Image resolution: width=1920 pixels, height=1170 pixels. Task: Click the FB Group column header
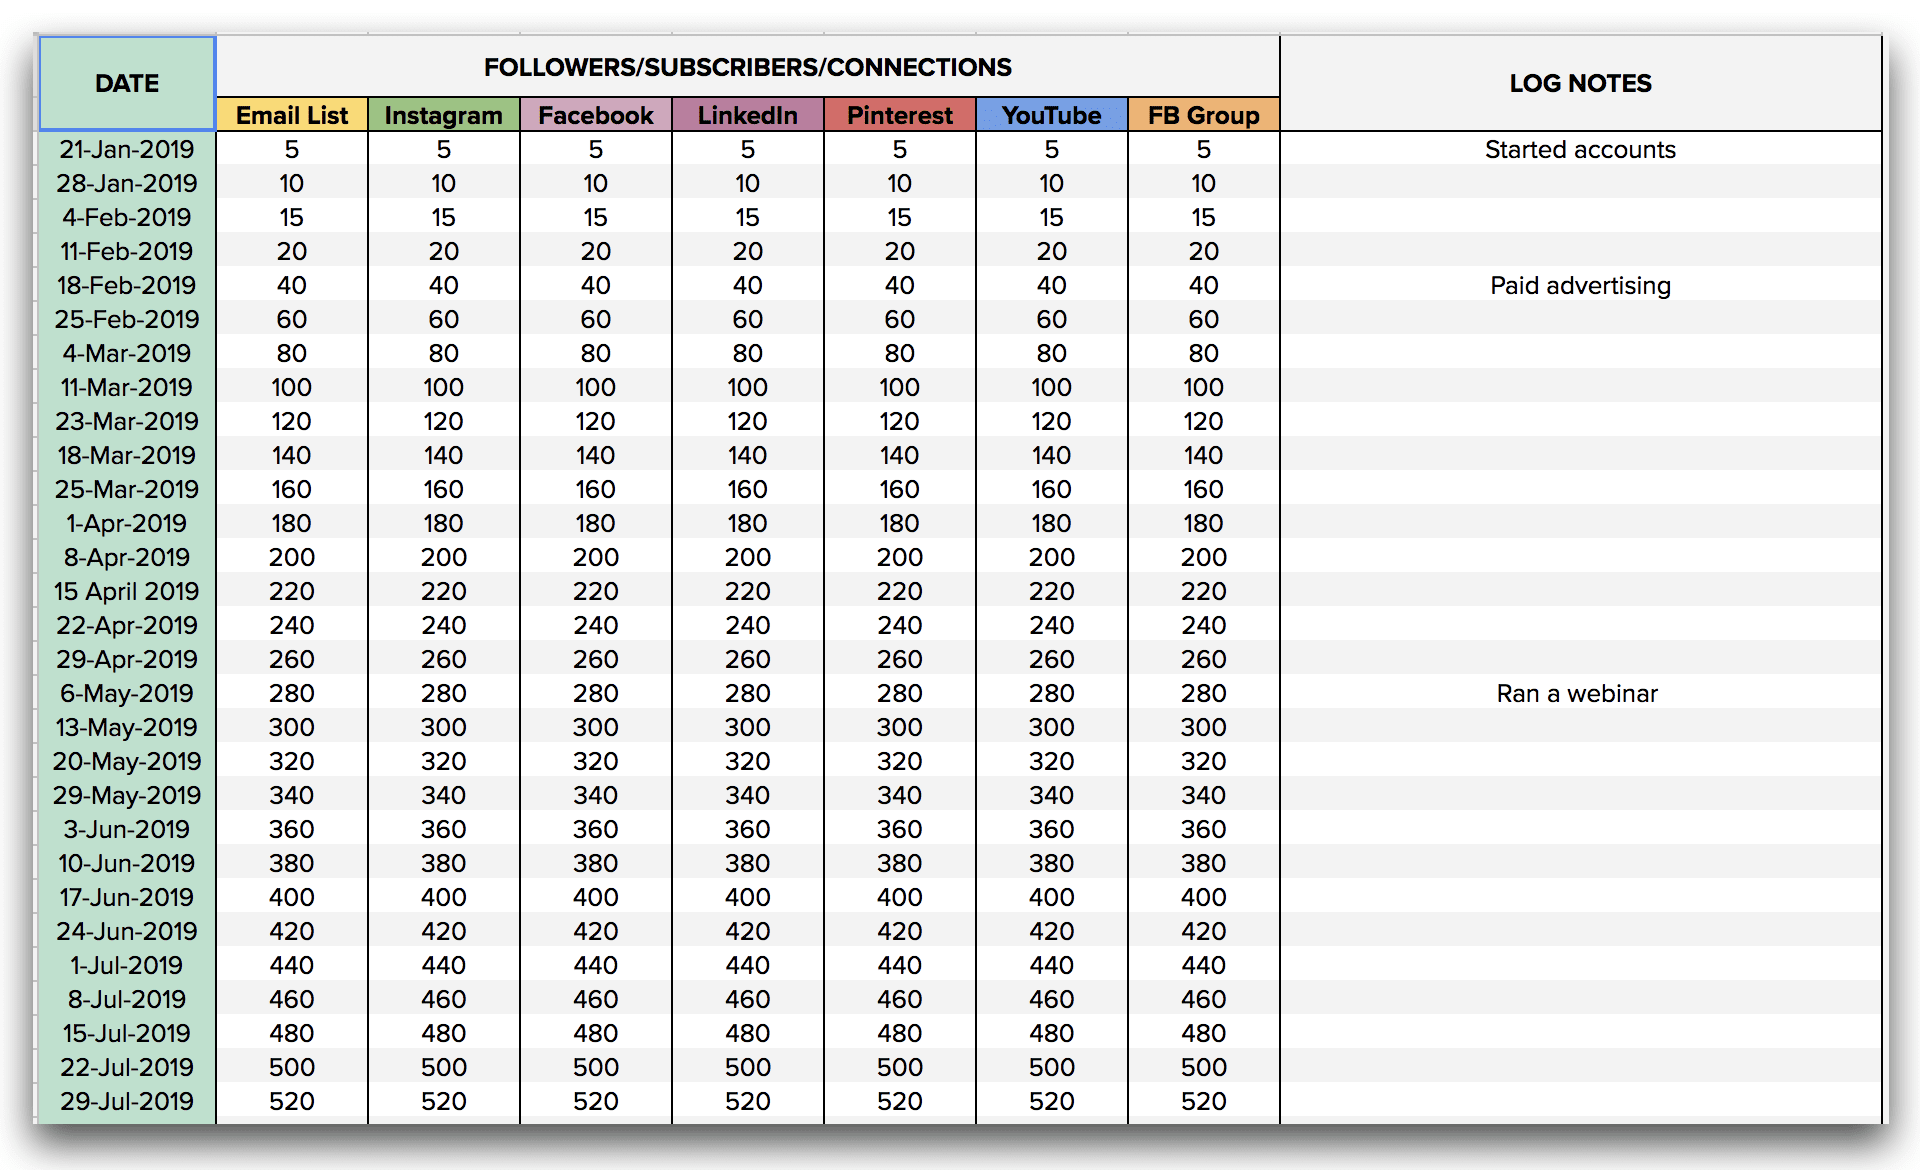(x=1203, y=114)
